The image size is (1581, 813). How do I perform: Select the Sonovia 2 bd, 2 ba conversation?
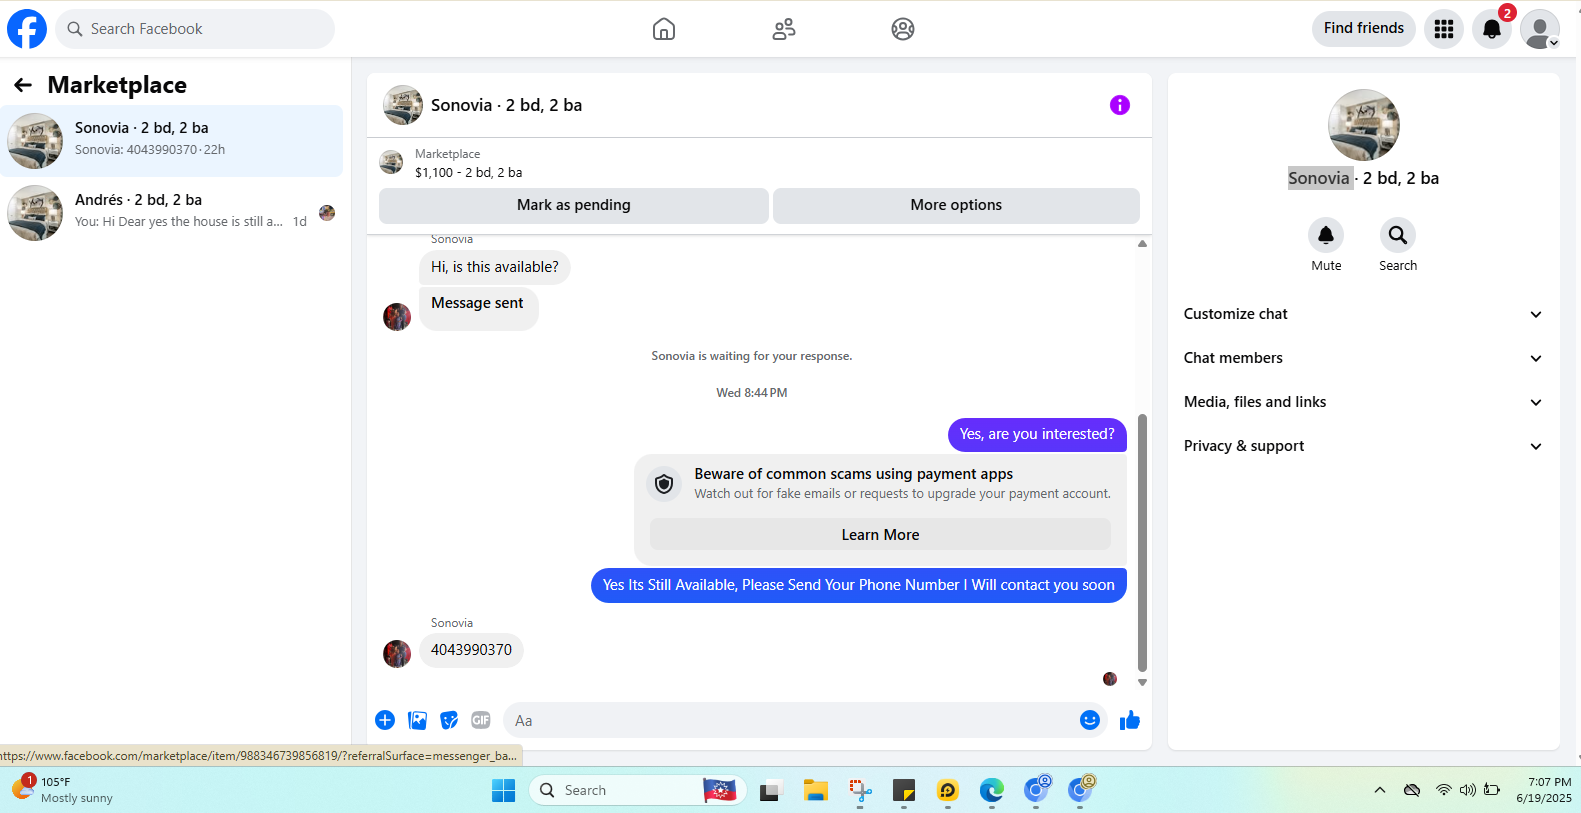(172, 141)
